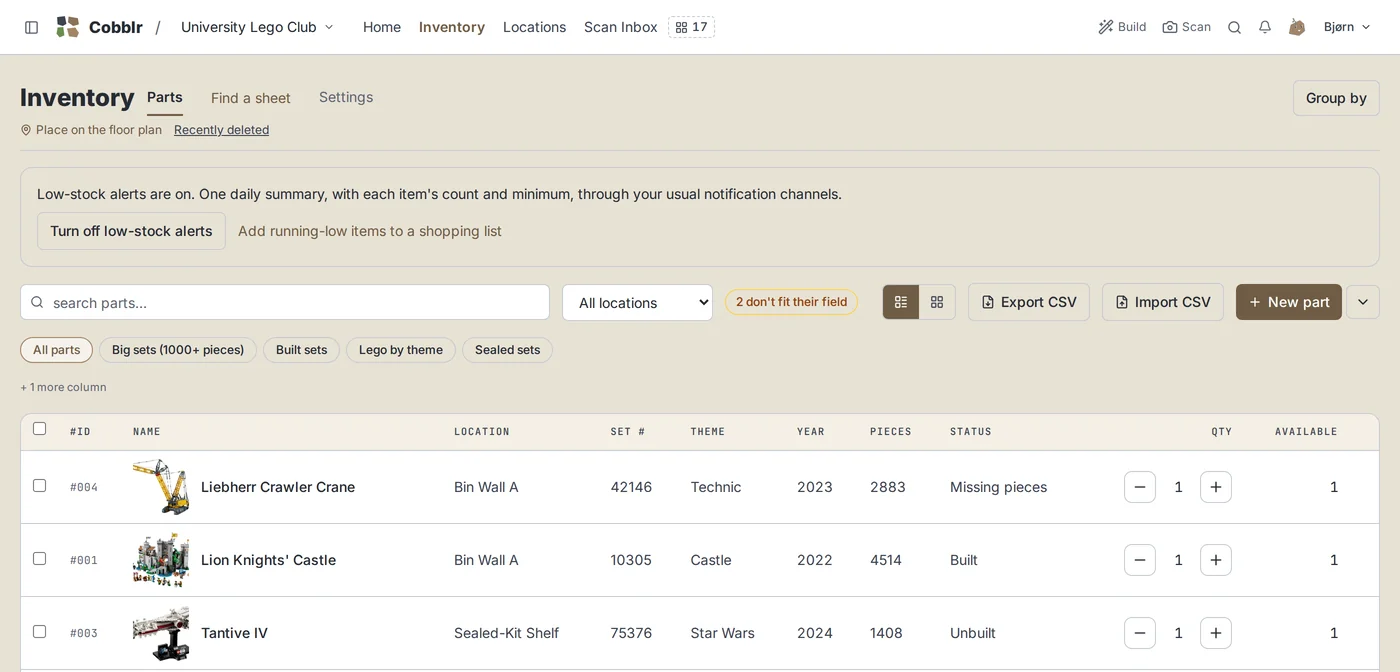Screen dimensions: 1400x672
Task: Switch to list view layout
Action: pos(901,302)
